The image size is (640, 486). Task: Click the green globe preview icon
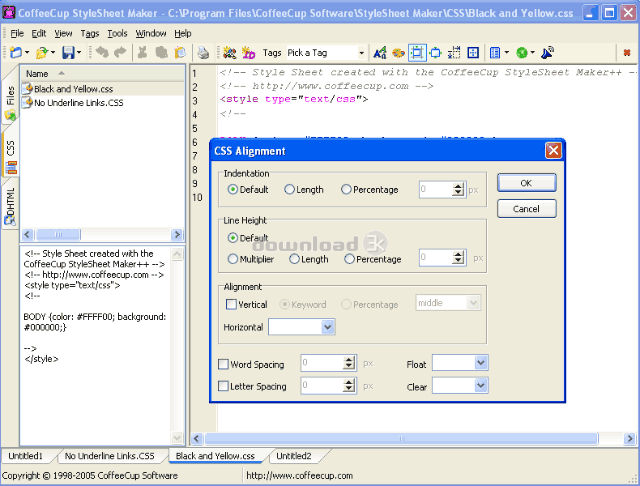522,53
